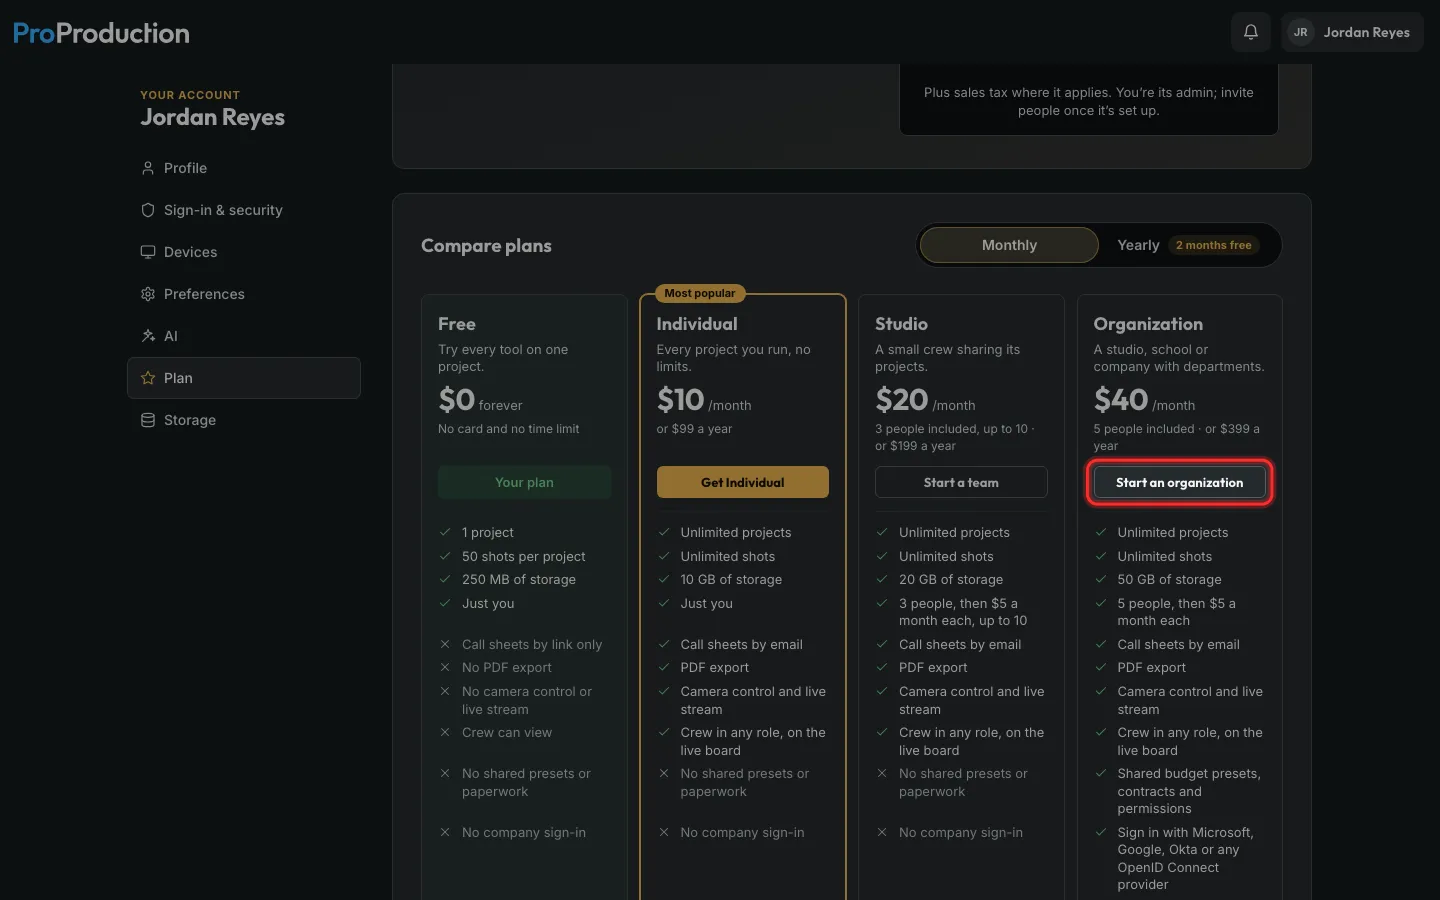
Task: Click the ProProduction logo
Action: 101,33
